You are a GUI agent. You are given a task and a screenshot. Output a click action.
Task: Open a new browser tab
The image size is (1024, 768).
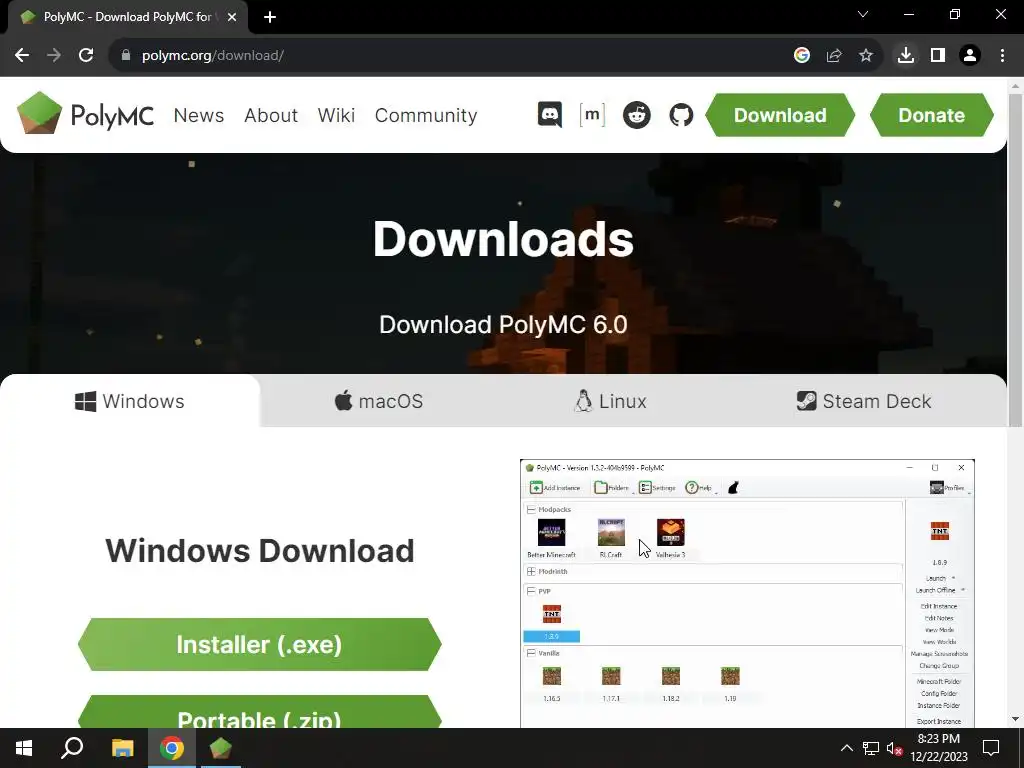point(270,17)
